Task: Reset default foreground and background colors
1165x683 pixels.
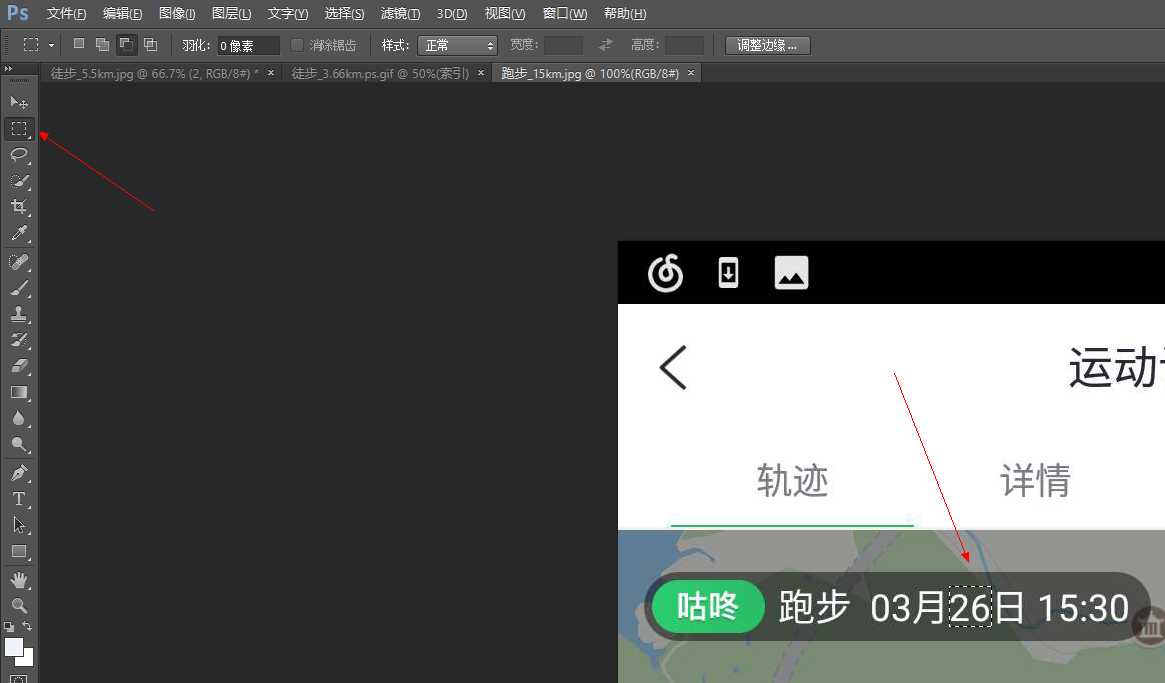Action: 9,627
